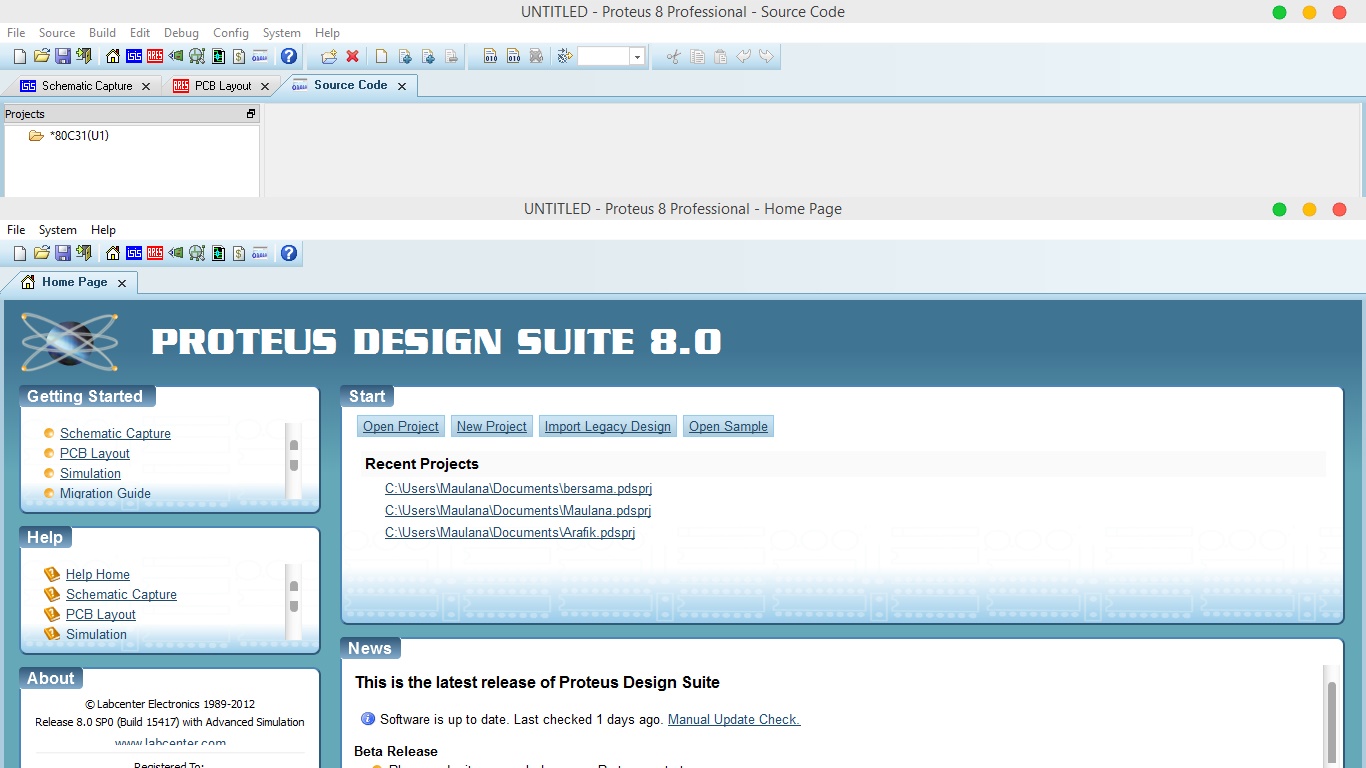The image size is (1366, 768).
Task: Save project via floppy icon in Source Code window toolbar
Action: tap(62, 56)
